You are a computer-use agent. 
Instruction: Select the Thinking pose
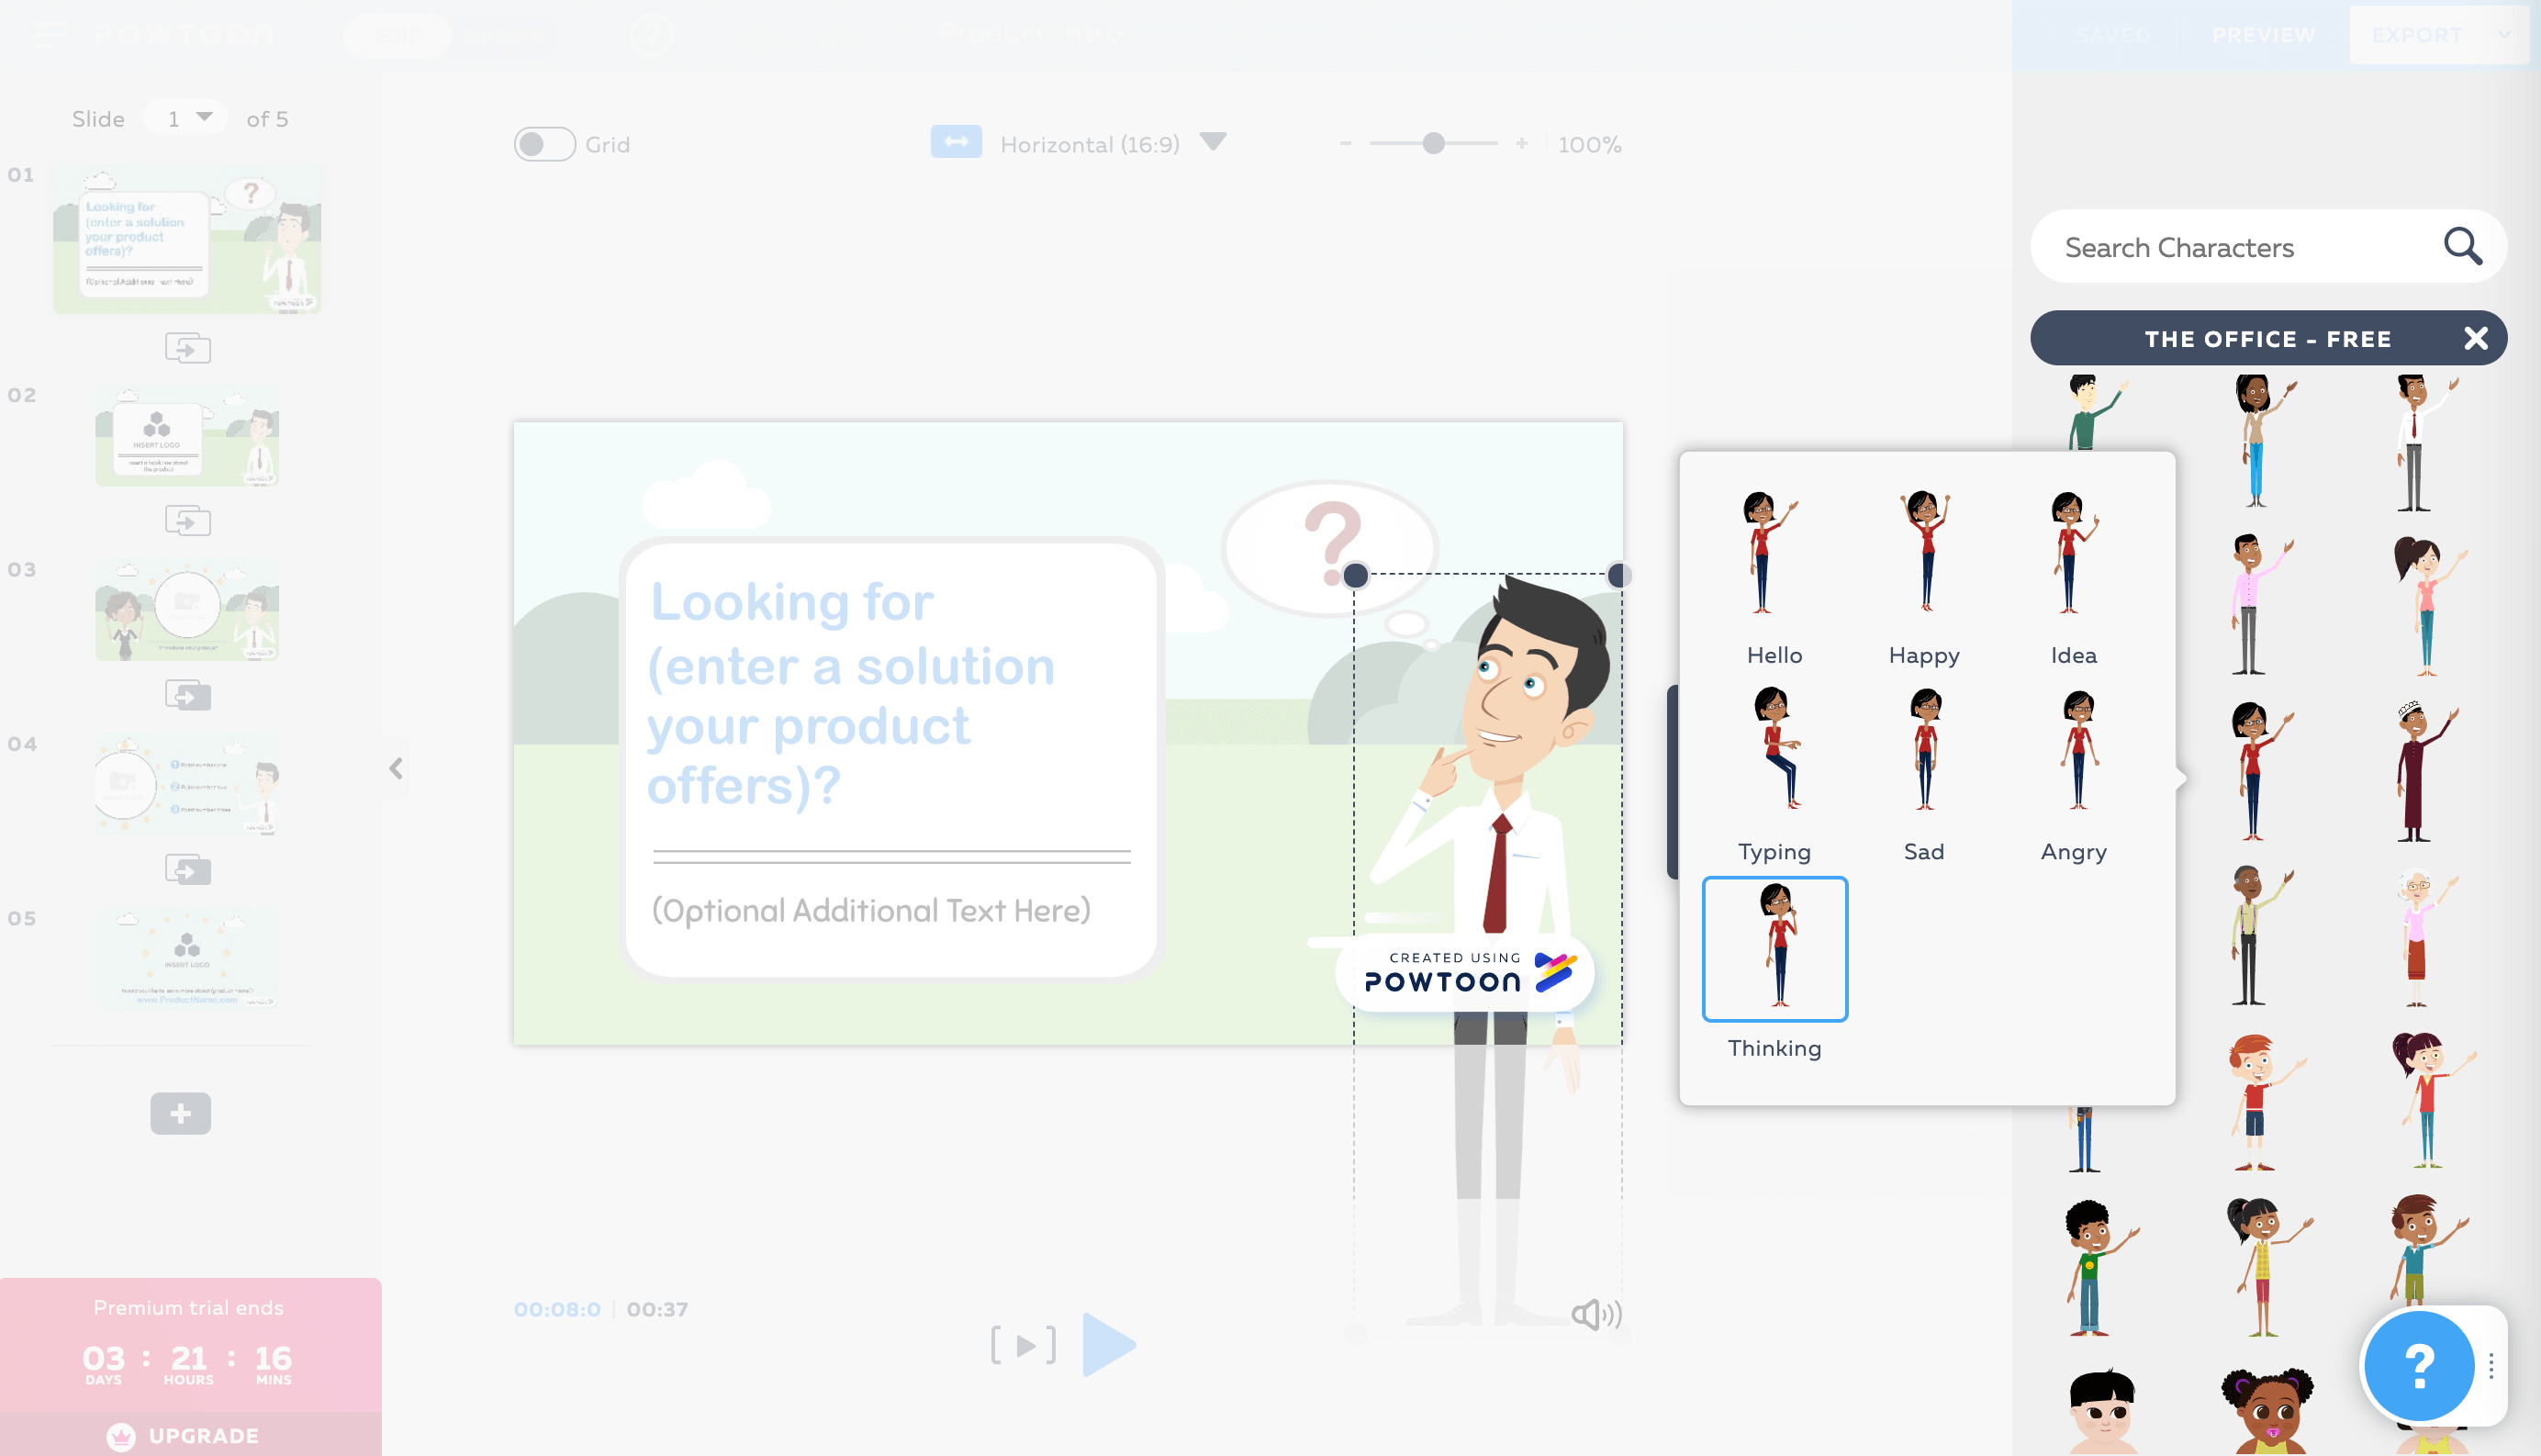[1774, 949]
